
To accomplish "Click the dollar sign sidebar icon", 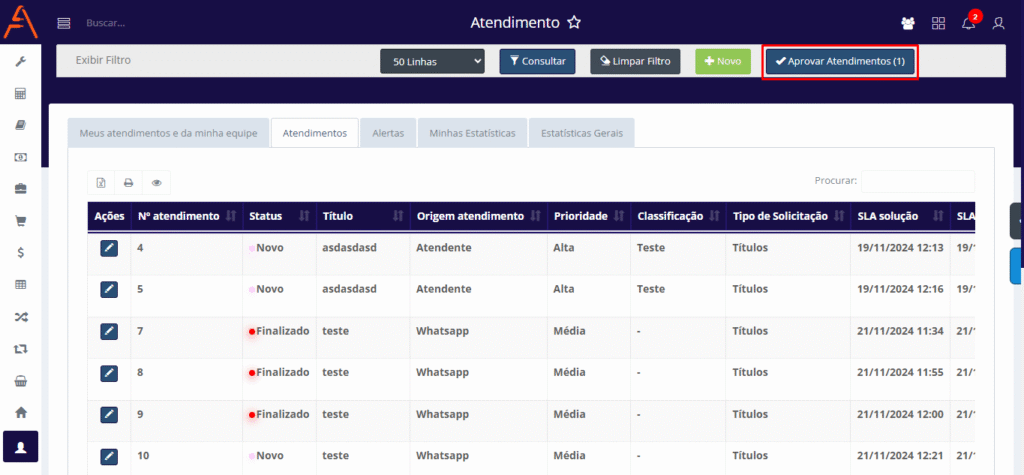I will (20, 253).
